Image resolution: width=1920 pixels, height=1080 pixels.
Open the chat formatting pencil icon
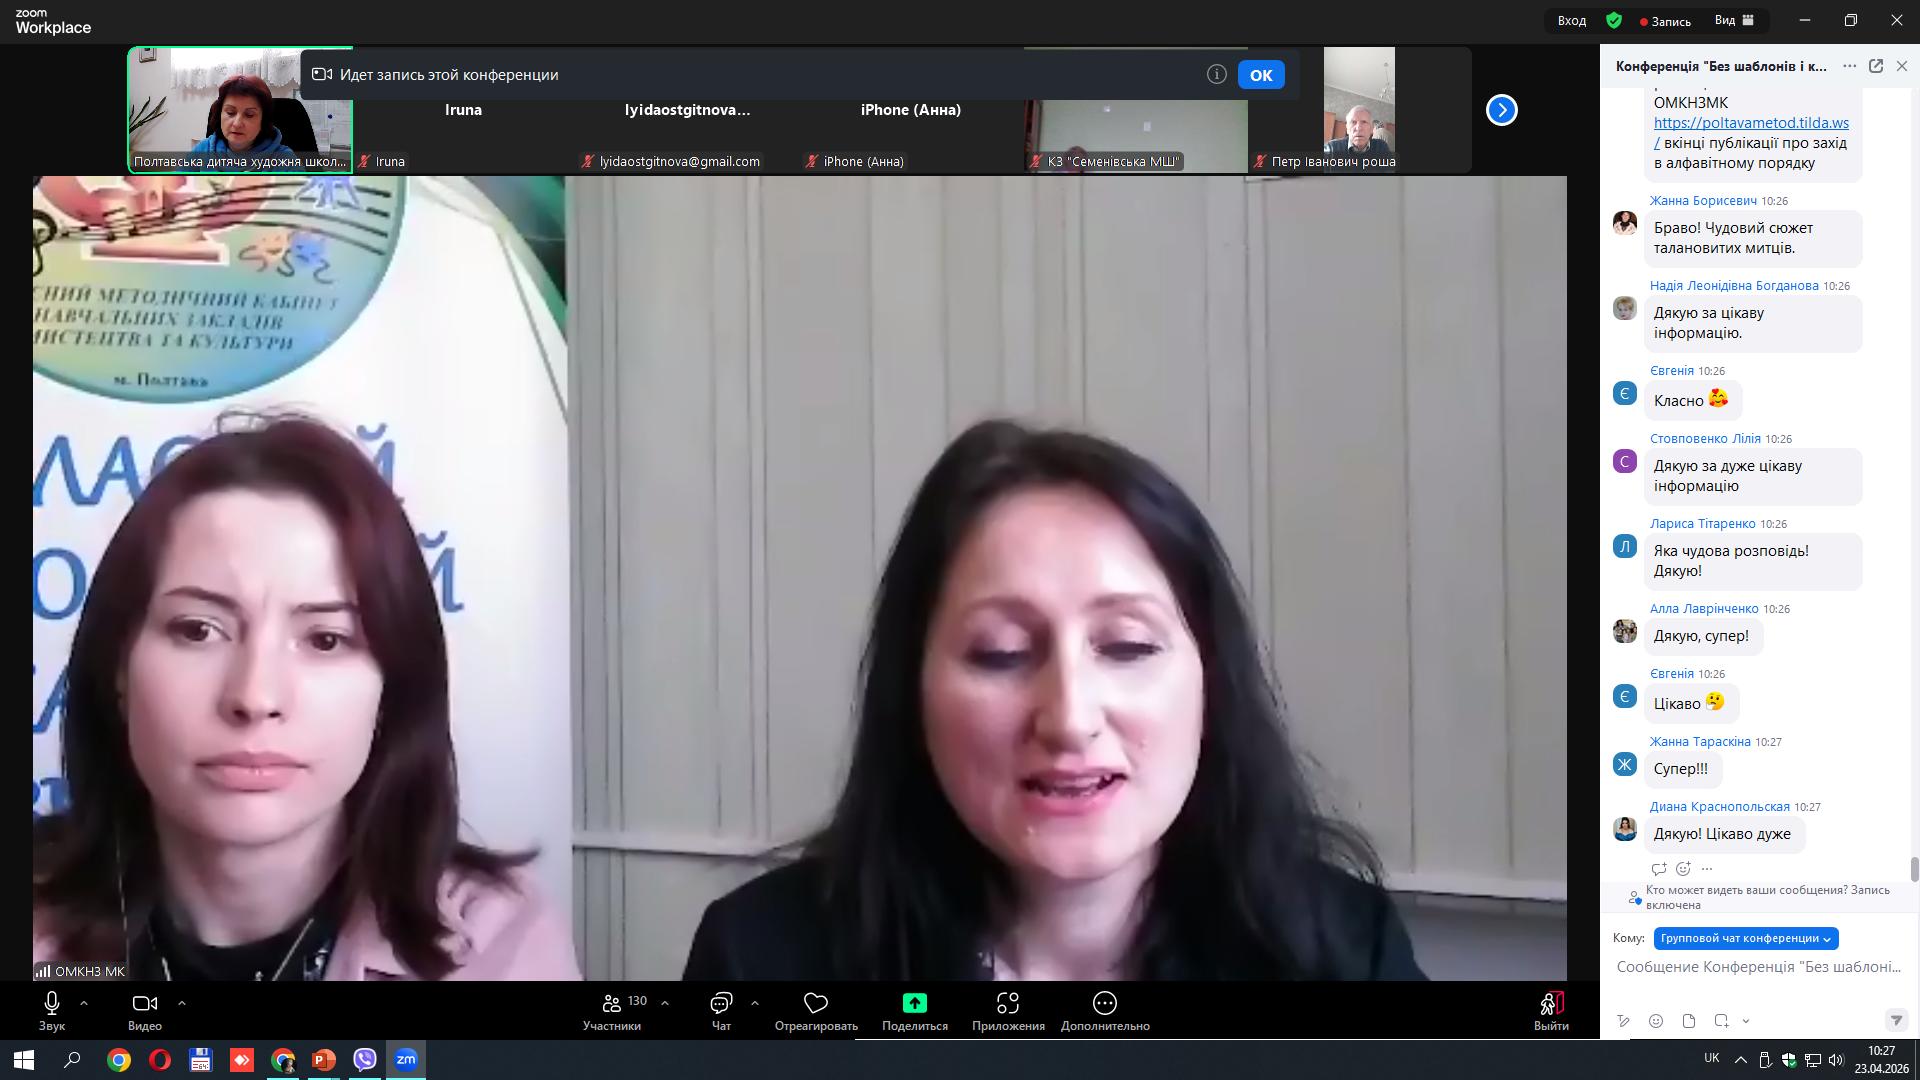click(1623, 1021)
